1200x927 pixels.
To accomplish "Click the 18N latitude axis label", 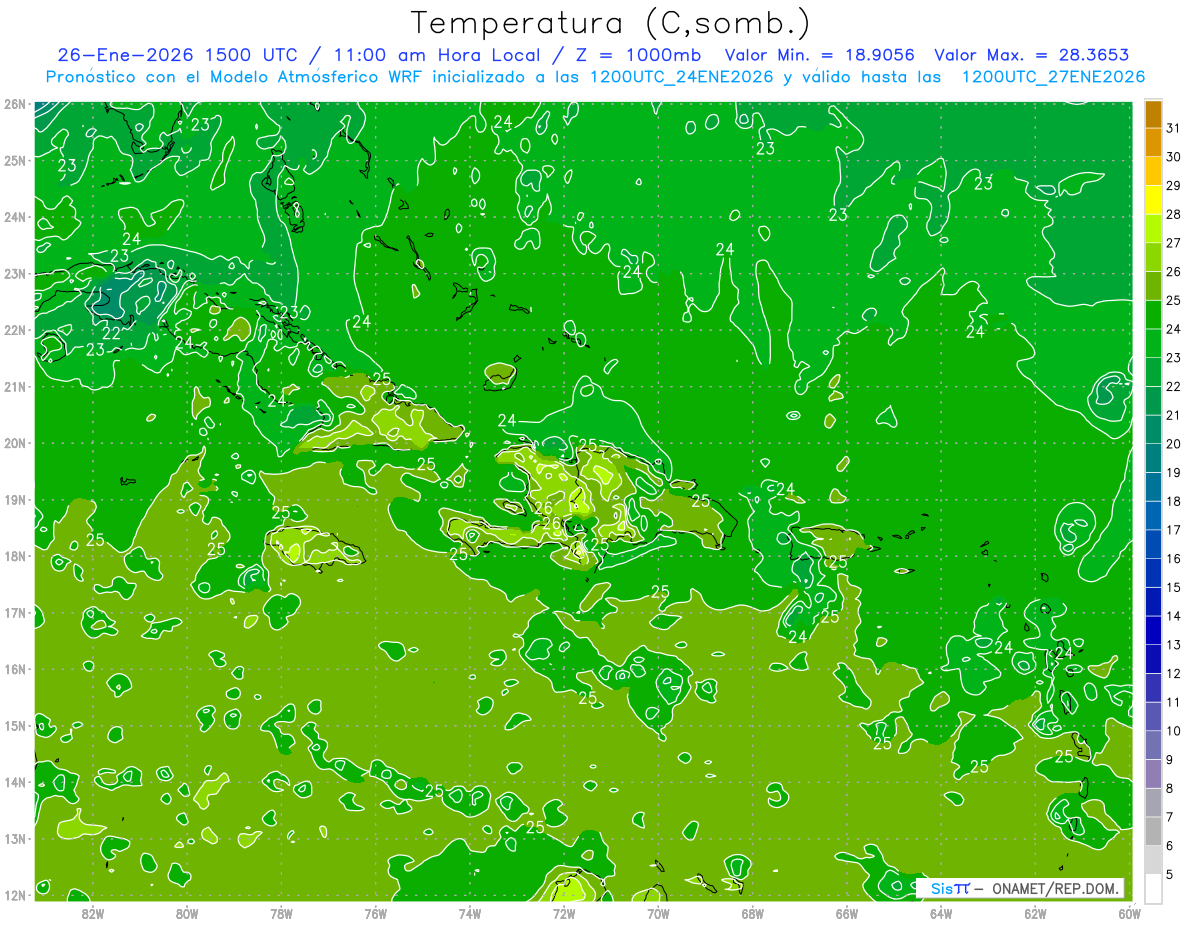I will [15, 556].
